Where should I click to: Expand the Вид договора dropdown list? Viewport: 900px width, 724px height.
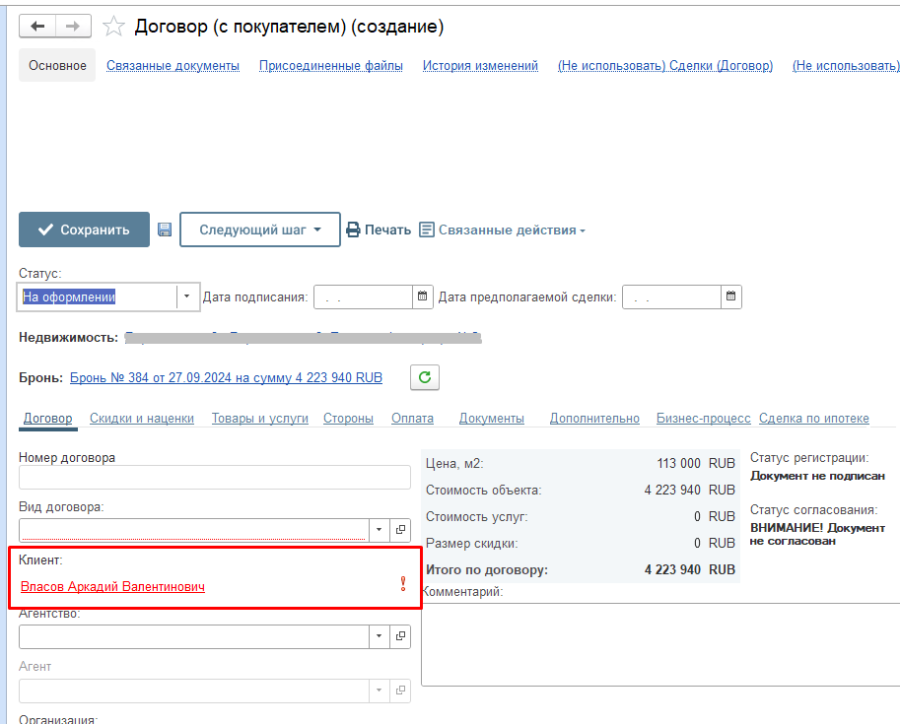(379, 530)
